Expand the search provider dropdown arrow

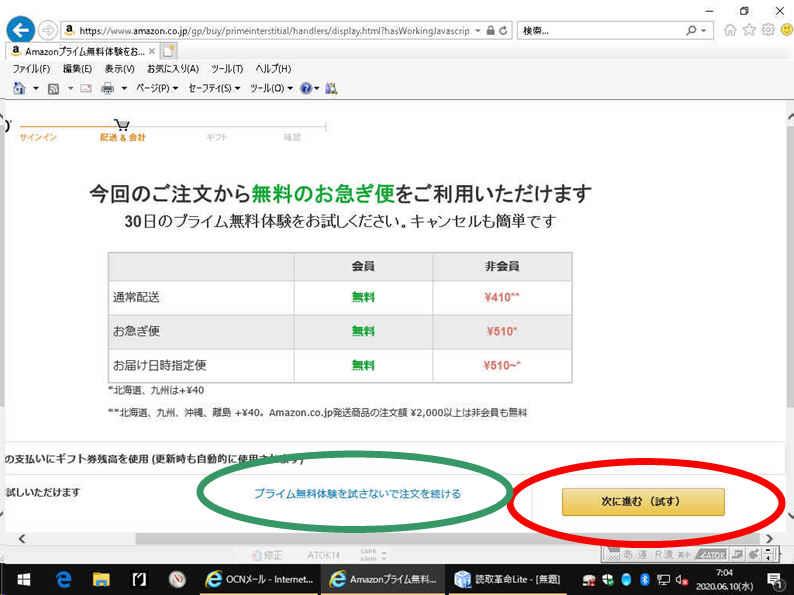click(x=703, y=30)
